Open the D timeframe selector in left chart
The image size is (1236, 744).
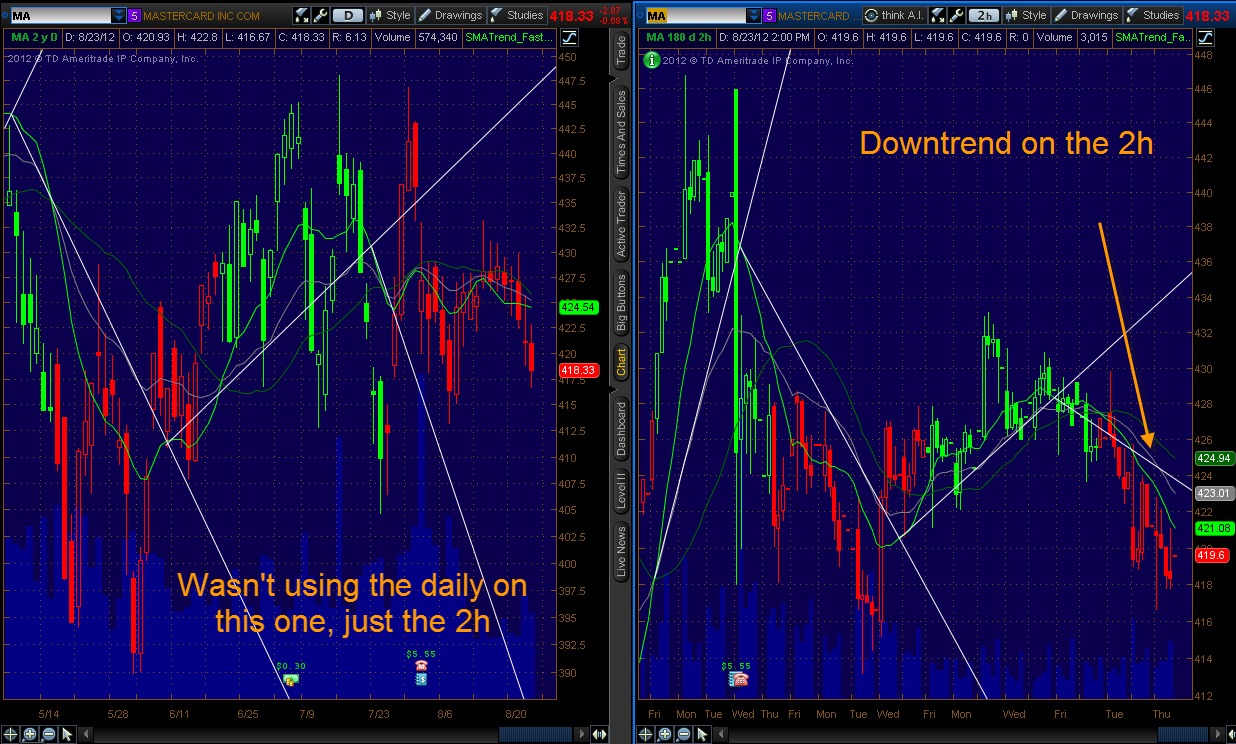347,16
